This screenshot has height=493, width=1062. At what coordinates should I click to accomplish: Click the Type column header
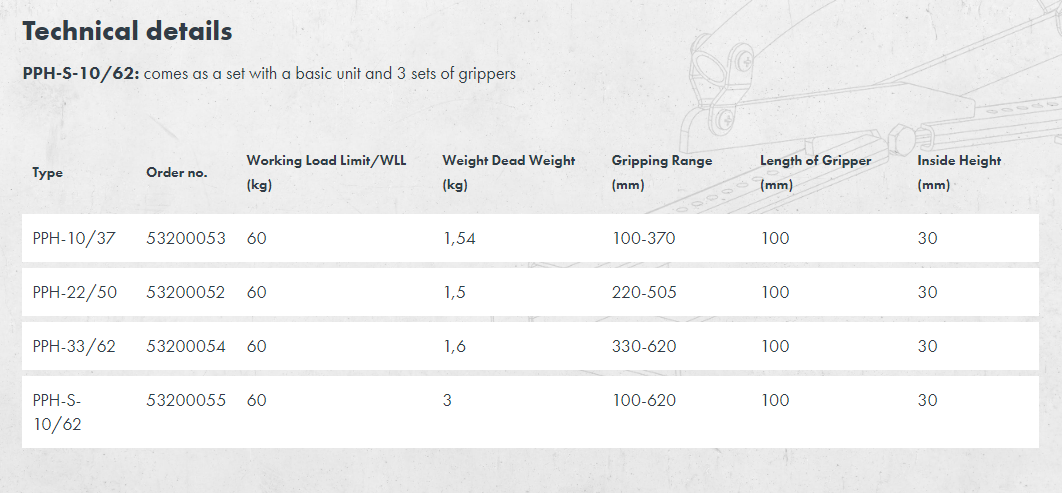pos(47,173)
